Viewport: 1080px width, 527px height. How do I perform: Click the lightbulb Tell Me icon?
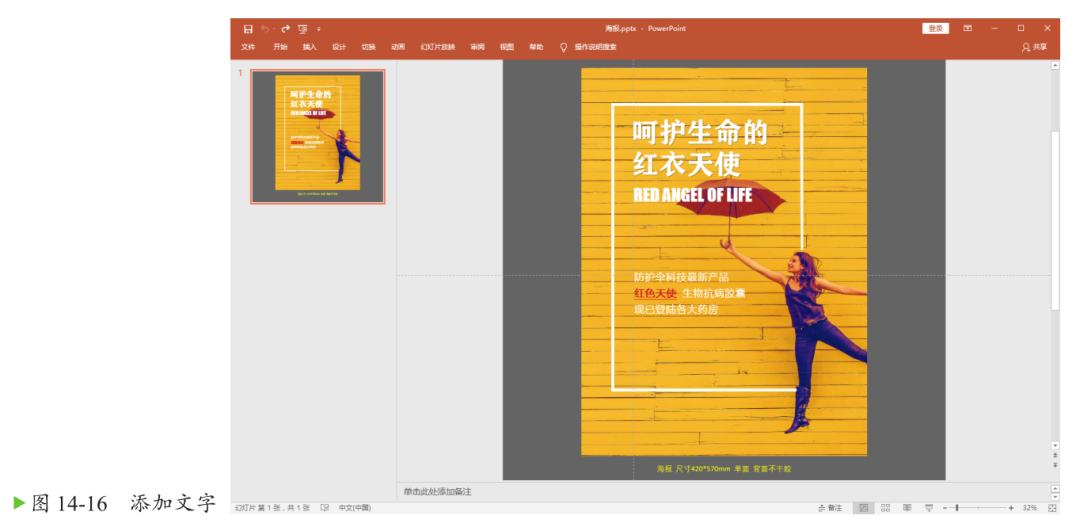(x=563, y=47)
